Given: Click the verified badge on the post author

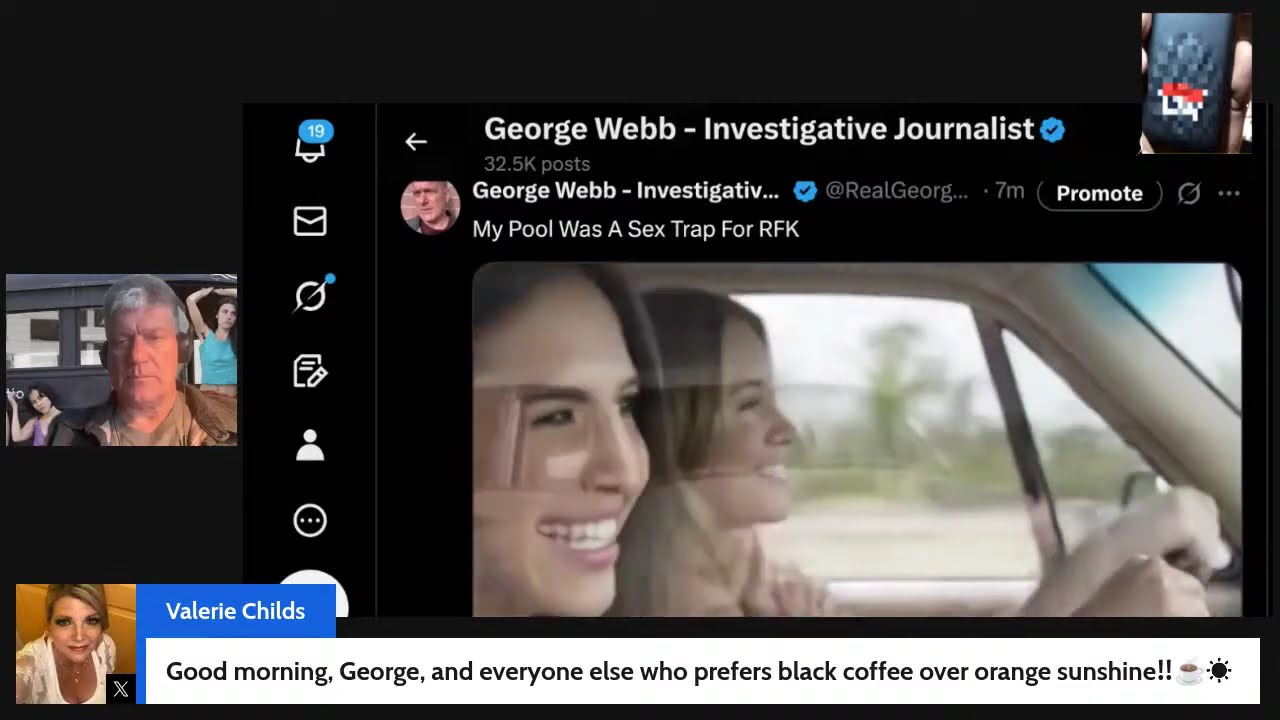Looking at the screenshot, I should click(805, 191).
